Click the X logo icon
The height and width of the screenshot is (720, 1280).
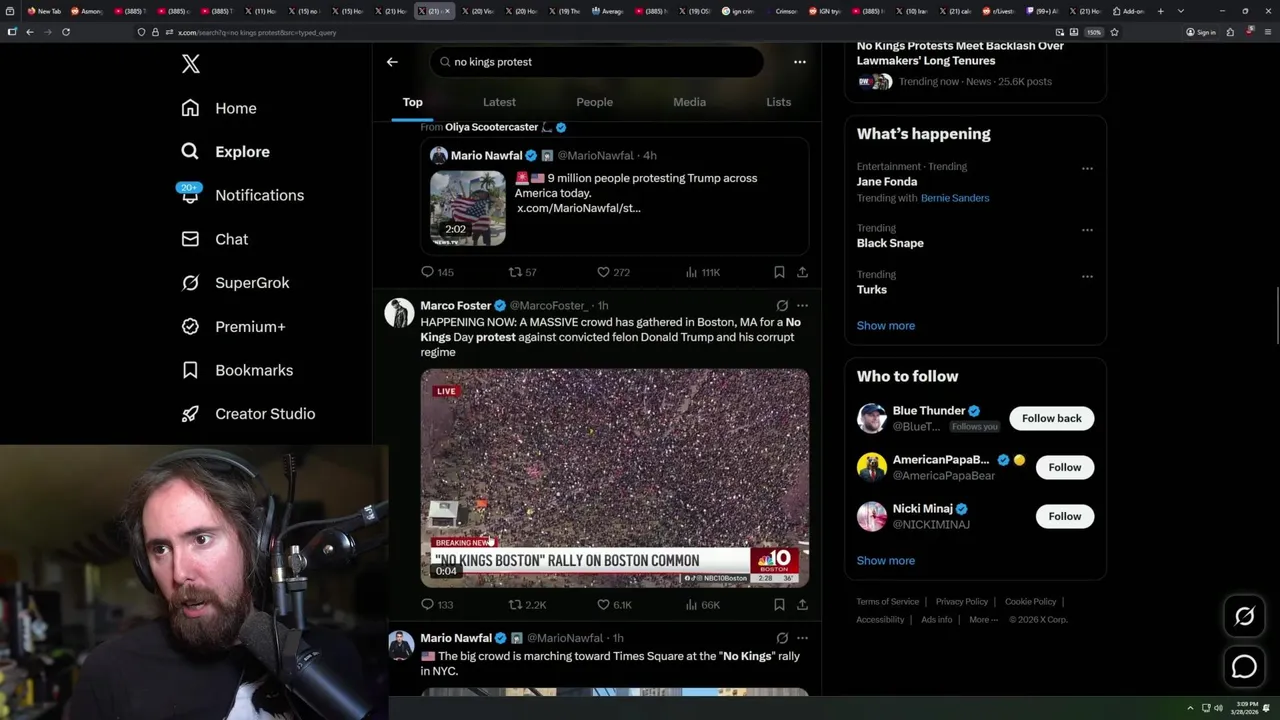pyautogui.click(x=191, y=65)
